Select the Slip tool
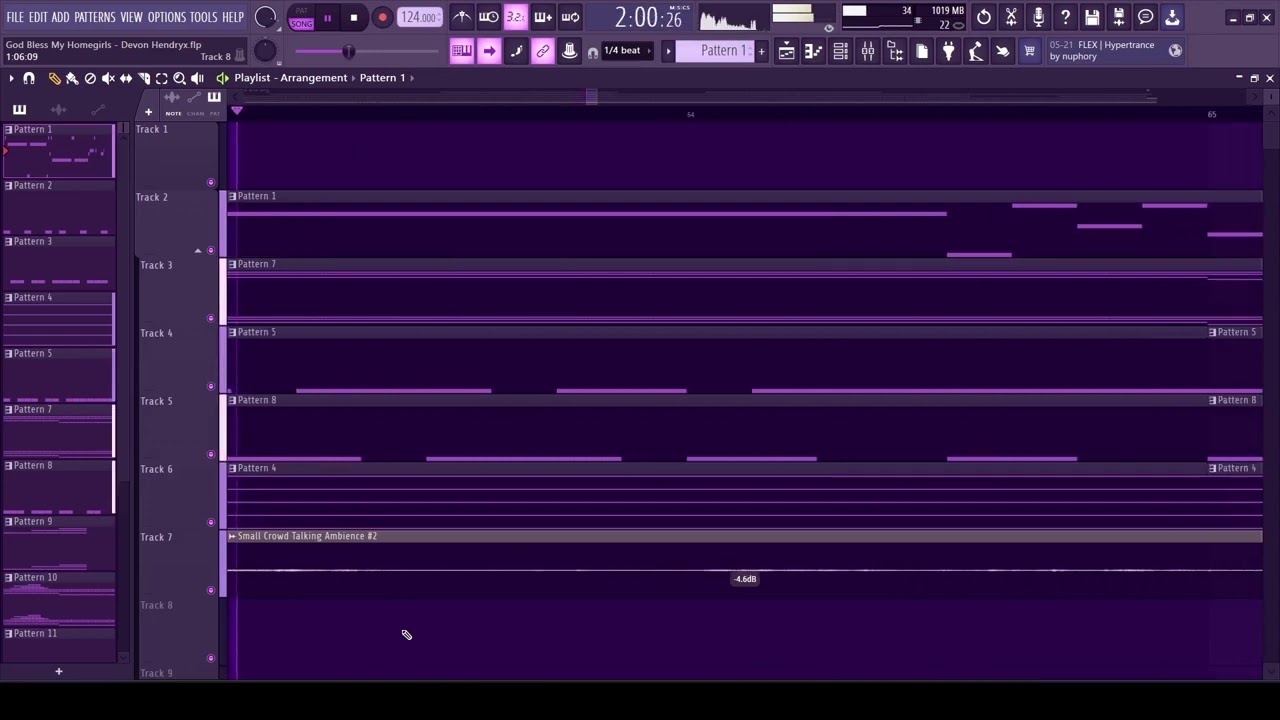1280x720 pixels. pos(126,78)
